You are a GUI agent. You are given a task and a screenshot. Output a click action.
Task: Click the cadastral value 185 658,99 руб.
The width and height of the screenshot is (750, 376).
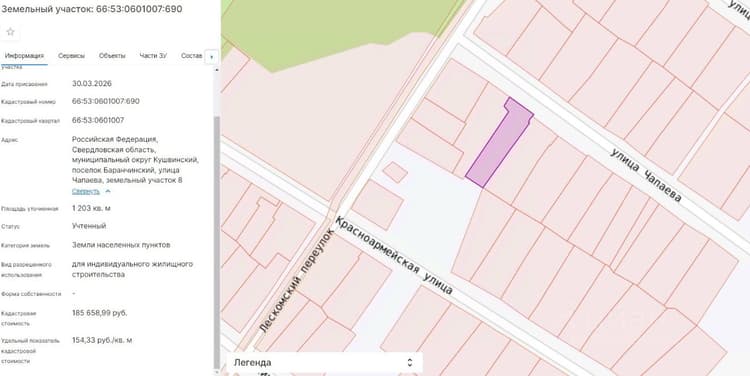pos(99,313)
